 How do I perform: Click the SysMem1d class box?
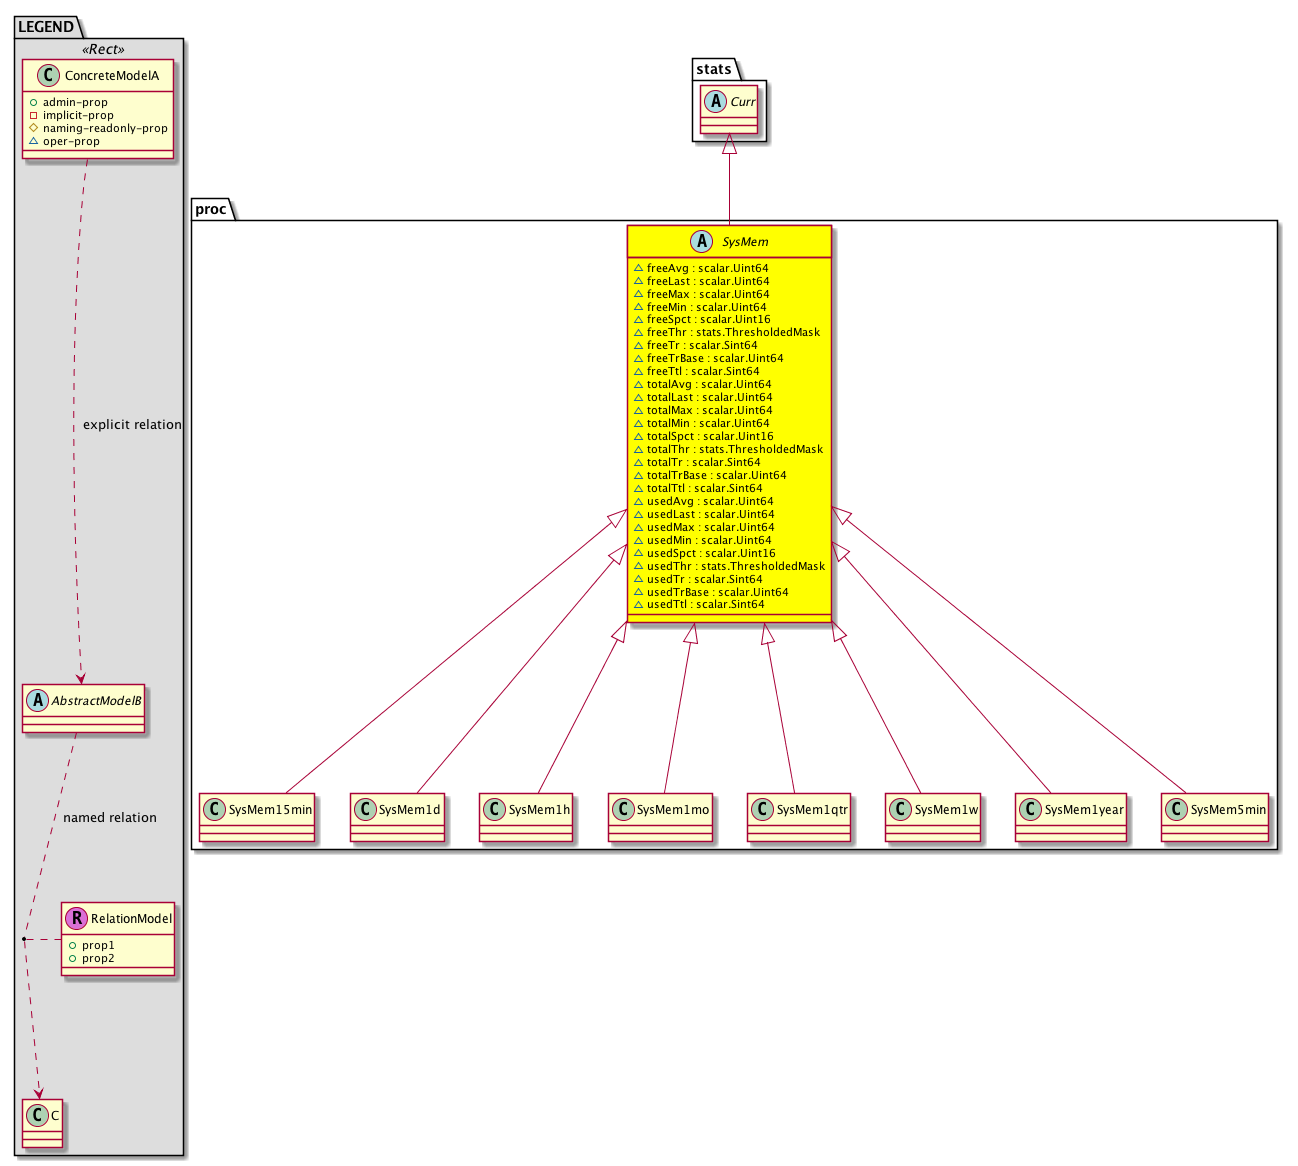398,818
